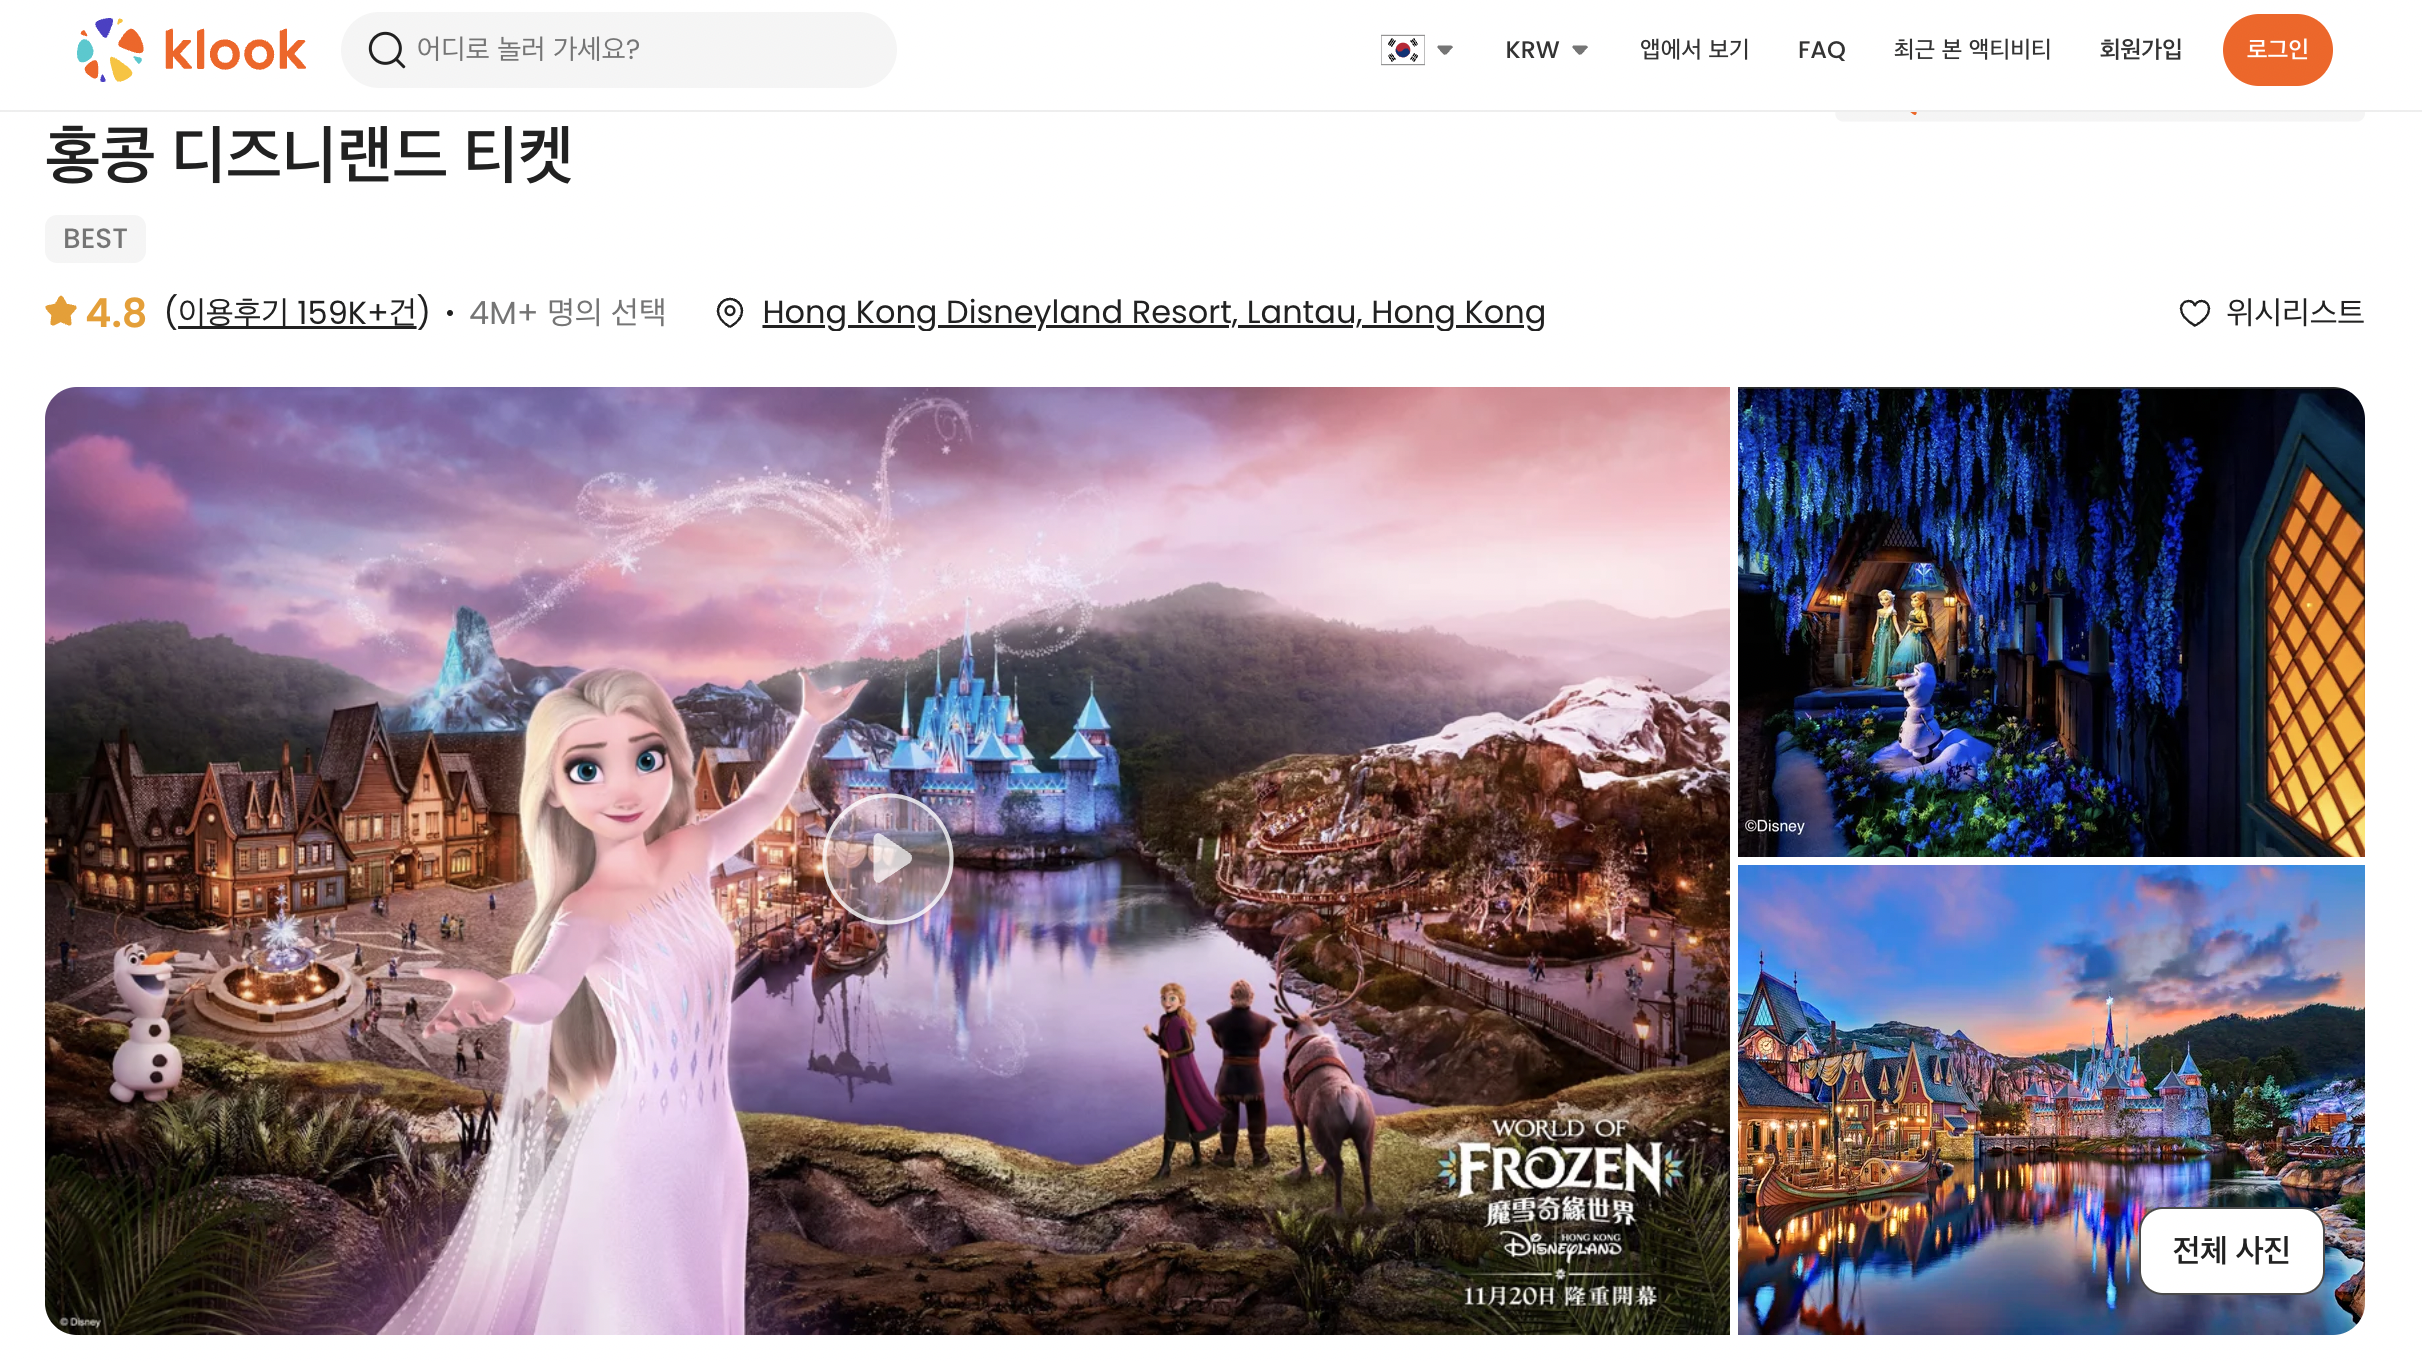Image resolution: width=2422 pixels, height=1362 pixels.
Task: Open the Korean flag language dropdown
Action: [x=1417, y=49]
